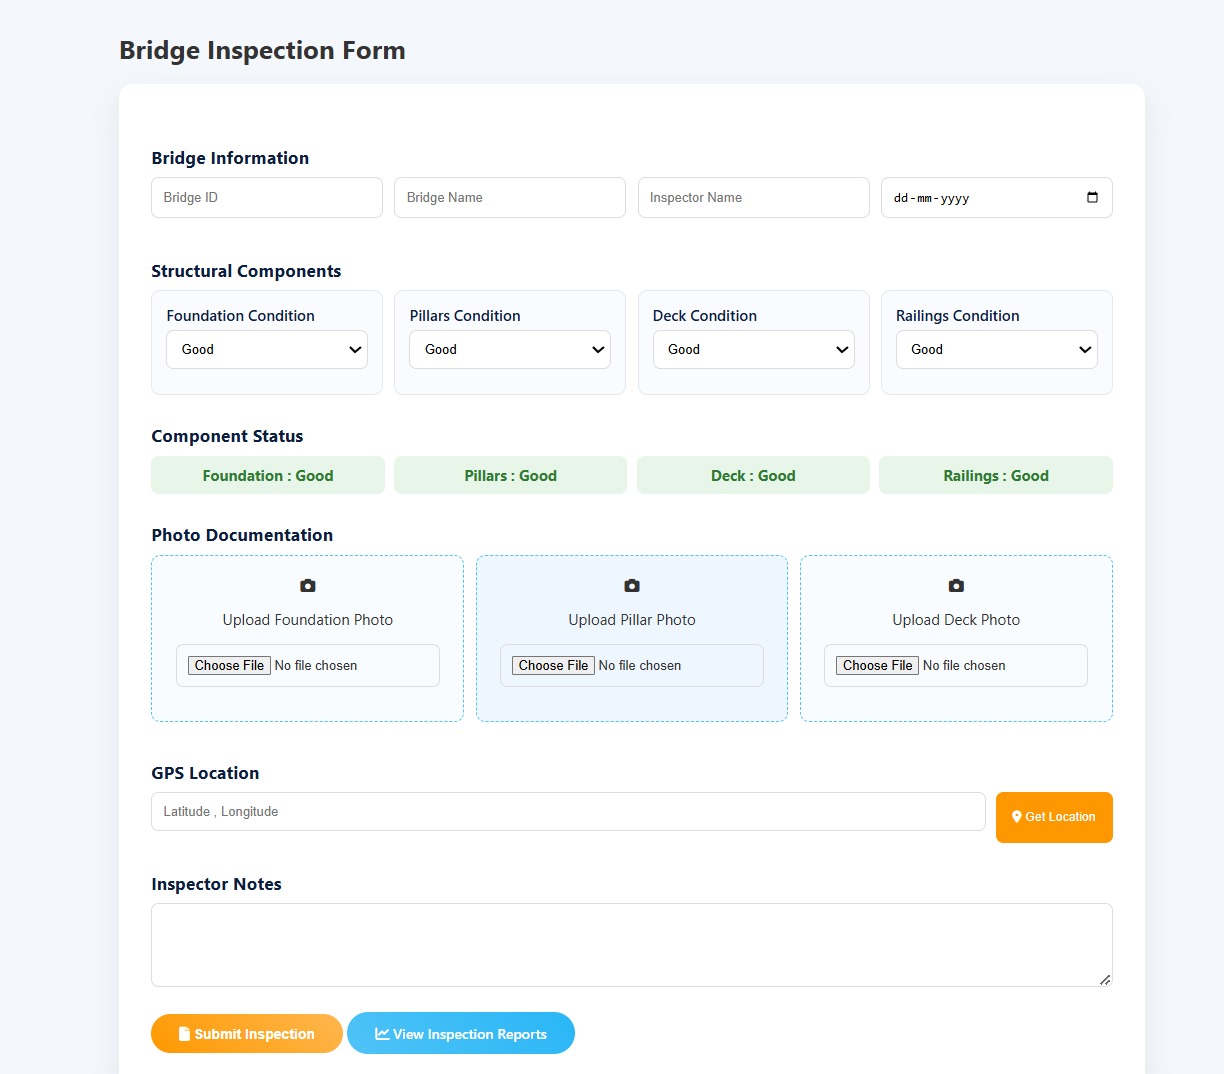
Task: Select the Deck Condition dropdown
Action: coord(753,350)
